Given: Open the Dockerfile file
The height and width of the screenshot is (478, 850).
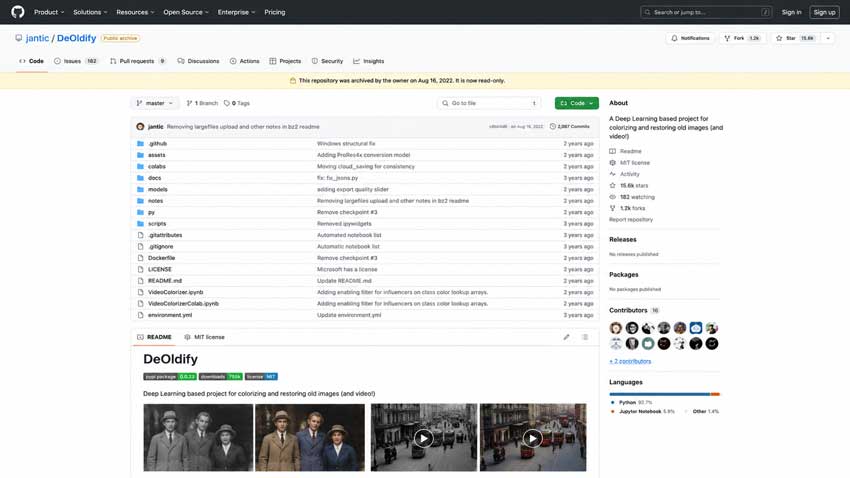Looking at the screenshot, I should pyautogui.click(x=162, y=258).
